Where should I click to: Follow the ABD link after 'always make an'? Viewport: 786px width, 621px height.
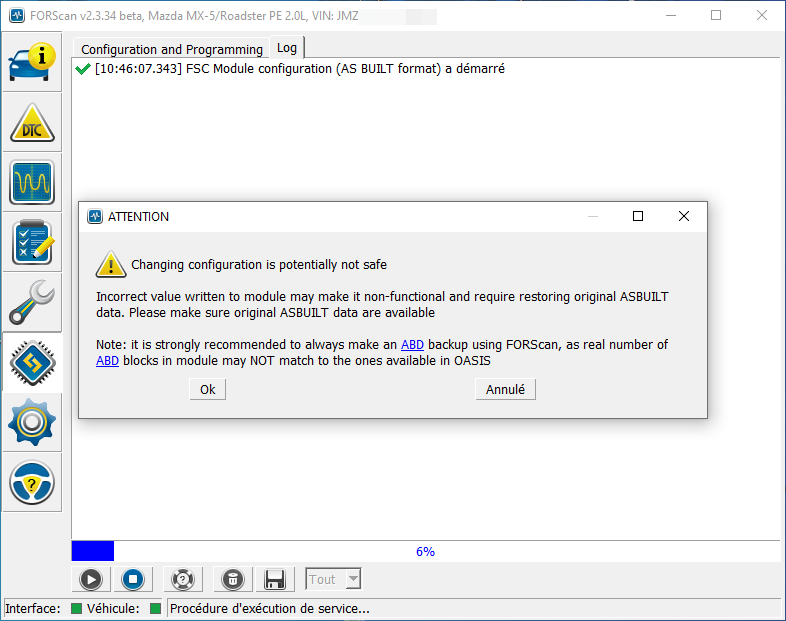click(x=412, y=345)
